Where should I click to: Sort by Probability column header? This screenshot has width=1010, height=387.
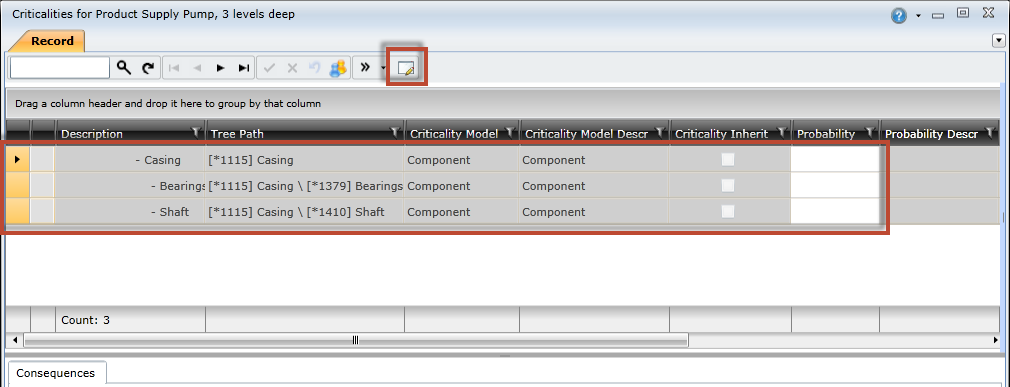coord(826,134)
